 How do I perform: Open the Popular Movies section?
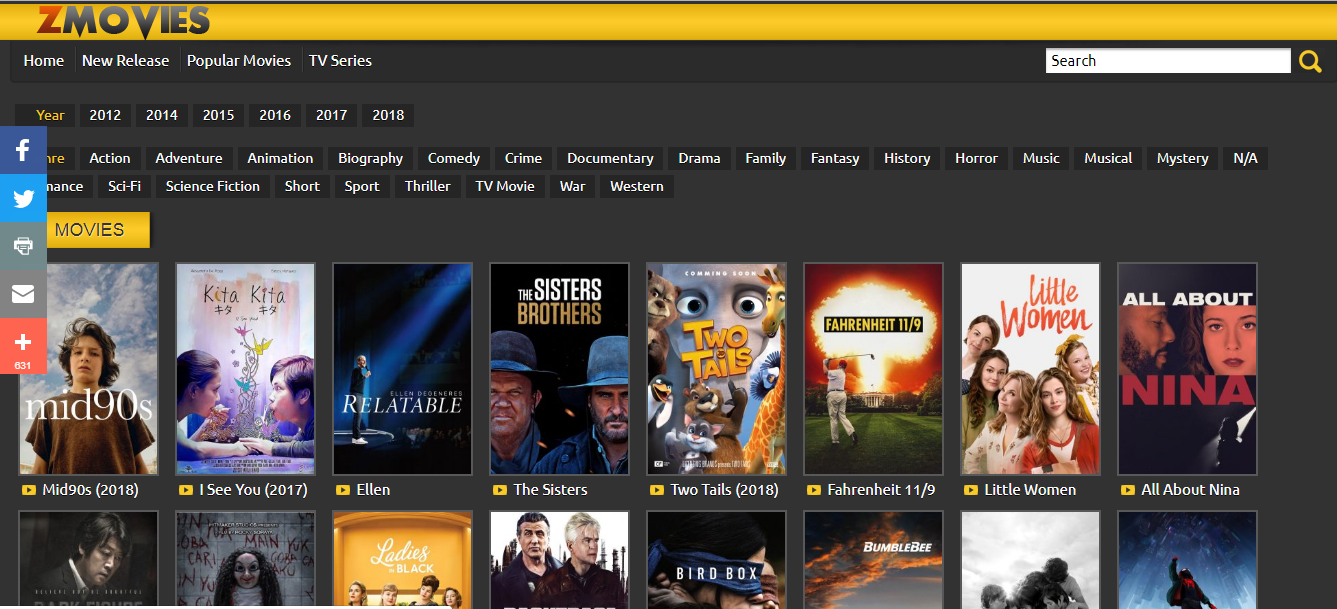239,61
